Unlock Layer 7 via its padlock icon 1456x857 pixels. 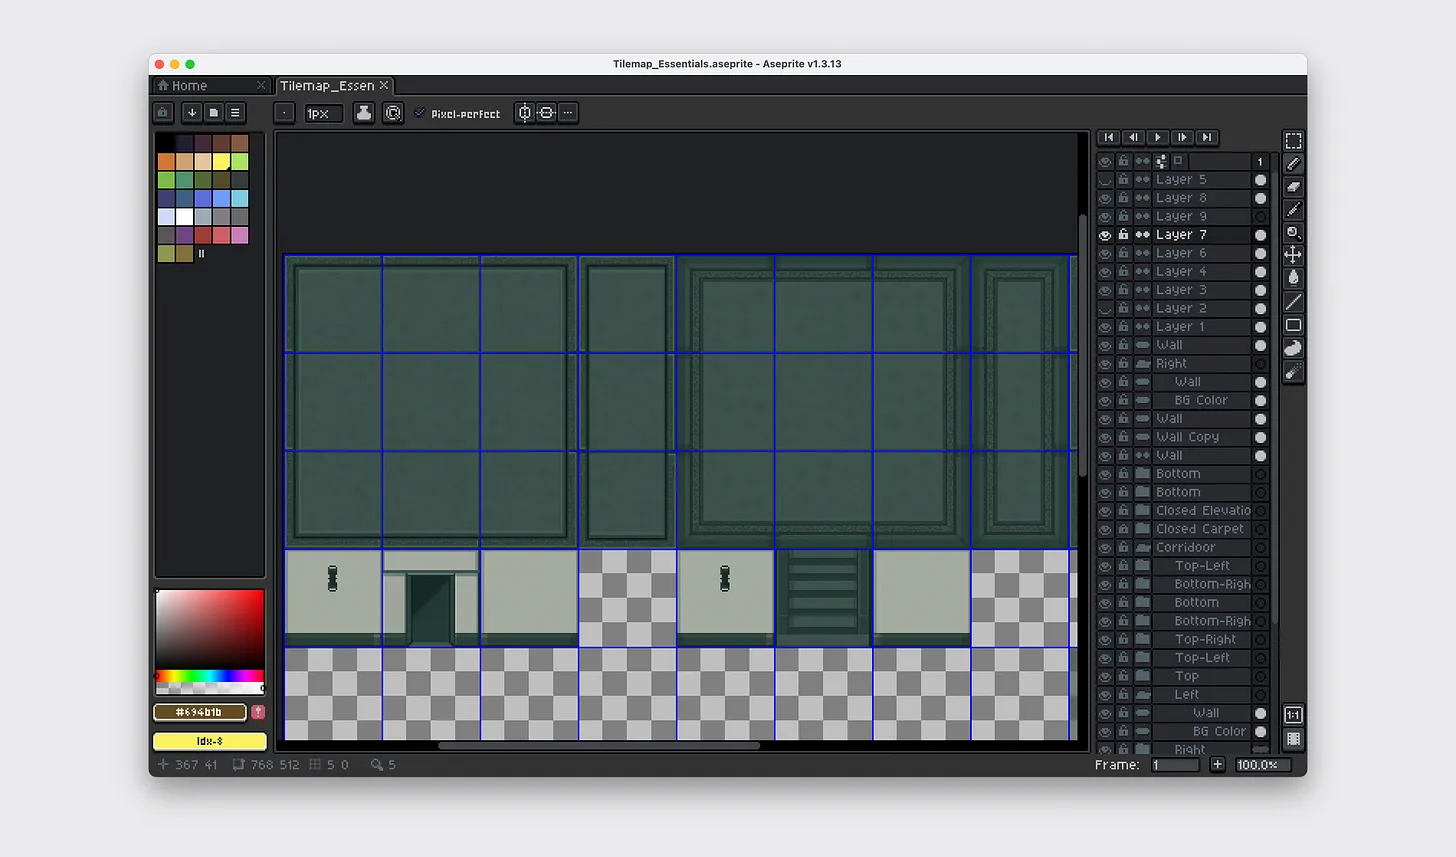click(x=1122, y=234)
